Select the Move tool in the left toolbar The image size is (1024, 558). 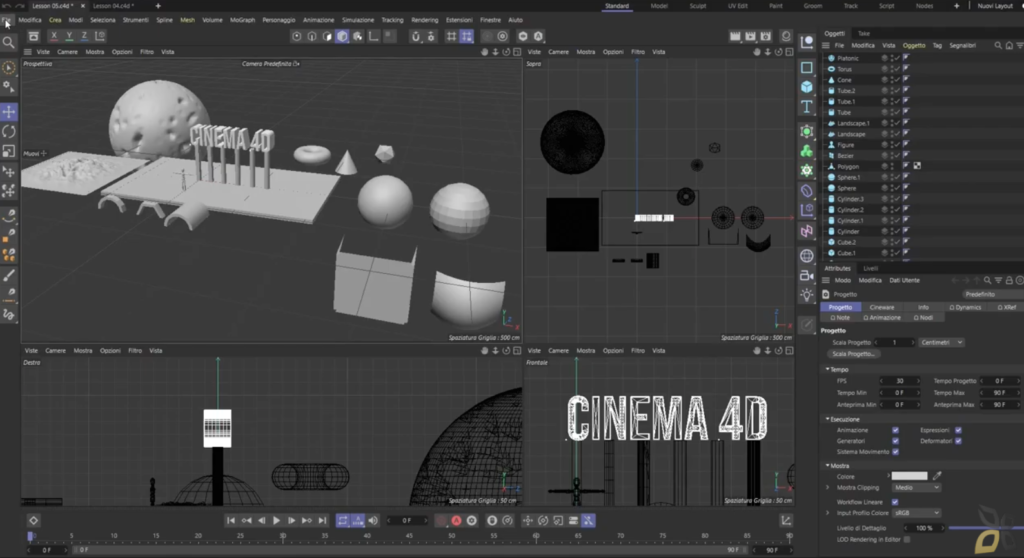(9, 112)
